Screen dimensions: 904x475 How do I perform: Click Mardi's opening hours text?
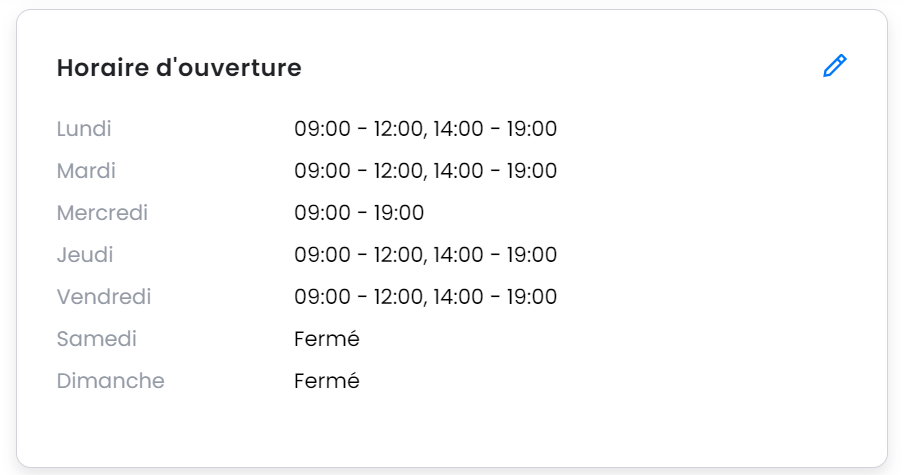click(425, 171)
